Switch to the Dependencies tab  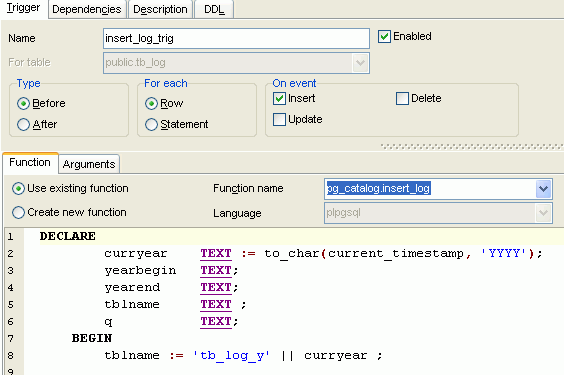pyautogui.click(x=87, y=9)
